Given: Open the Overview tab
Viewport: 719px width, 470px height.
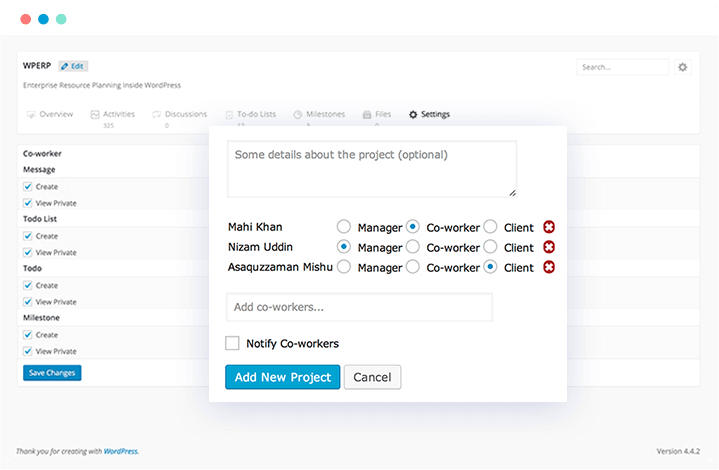Looking at the screenshot, I should [50, 114].
